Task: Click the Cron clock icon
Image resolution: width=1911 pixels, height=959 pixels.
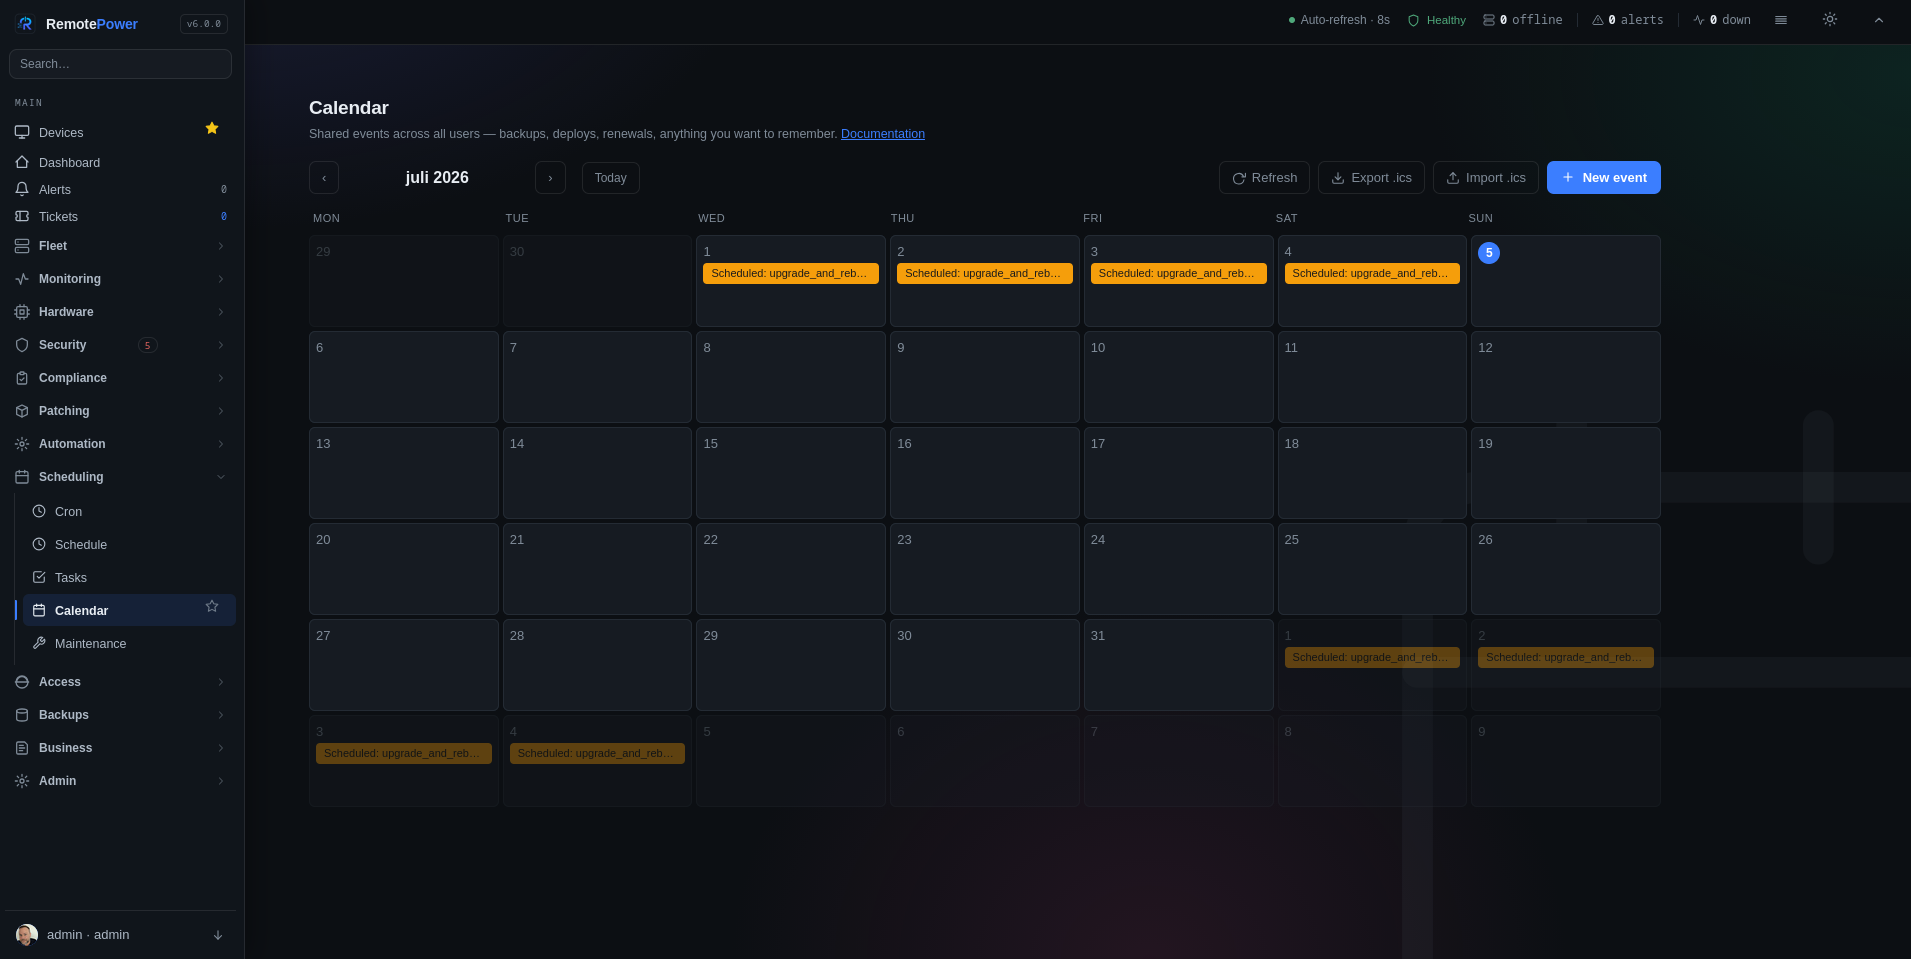Action: (39, 511)
